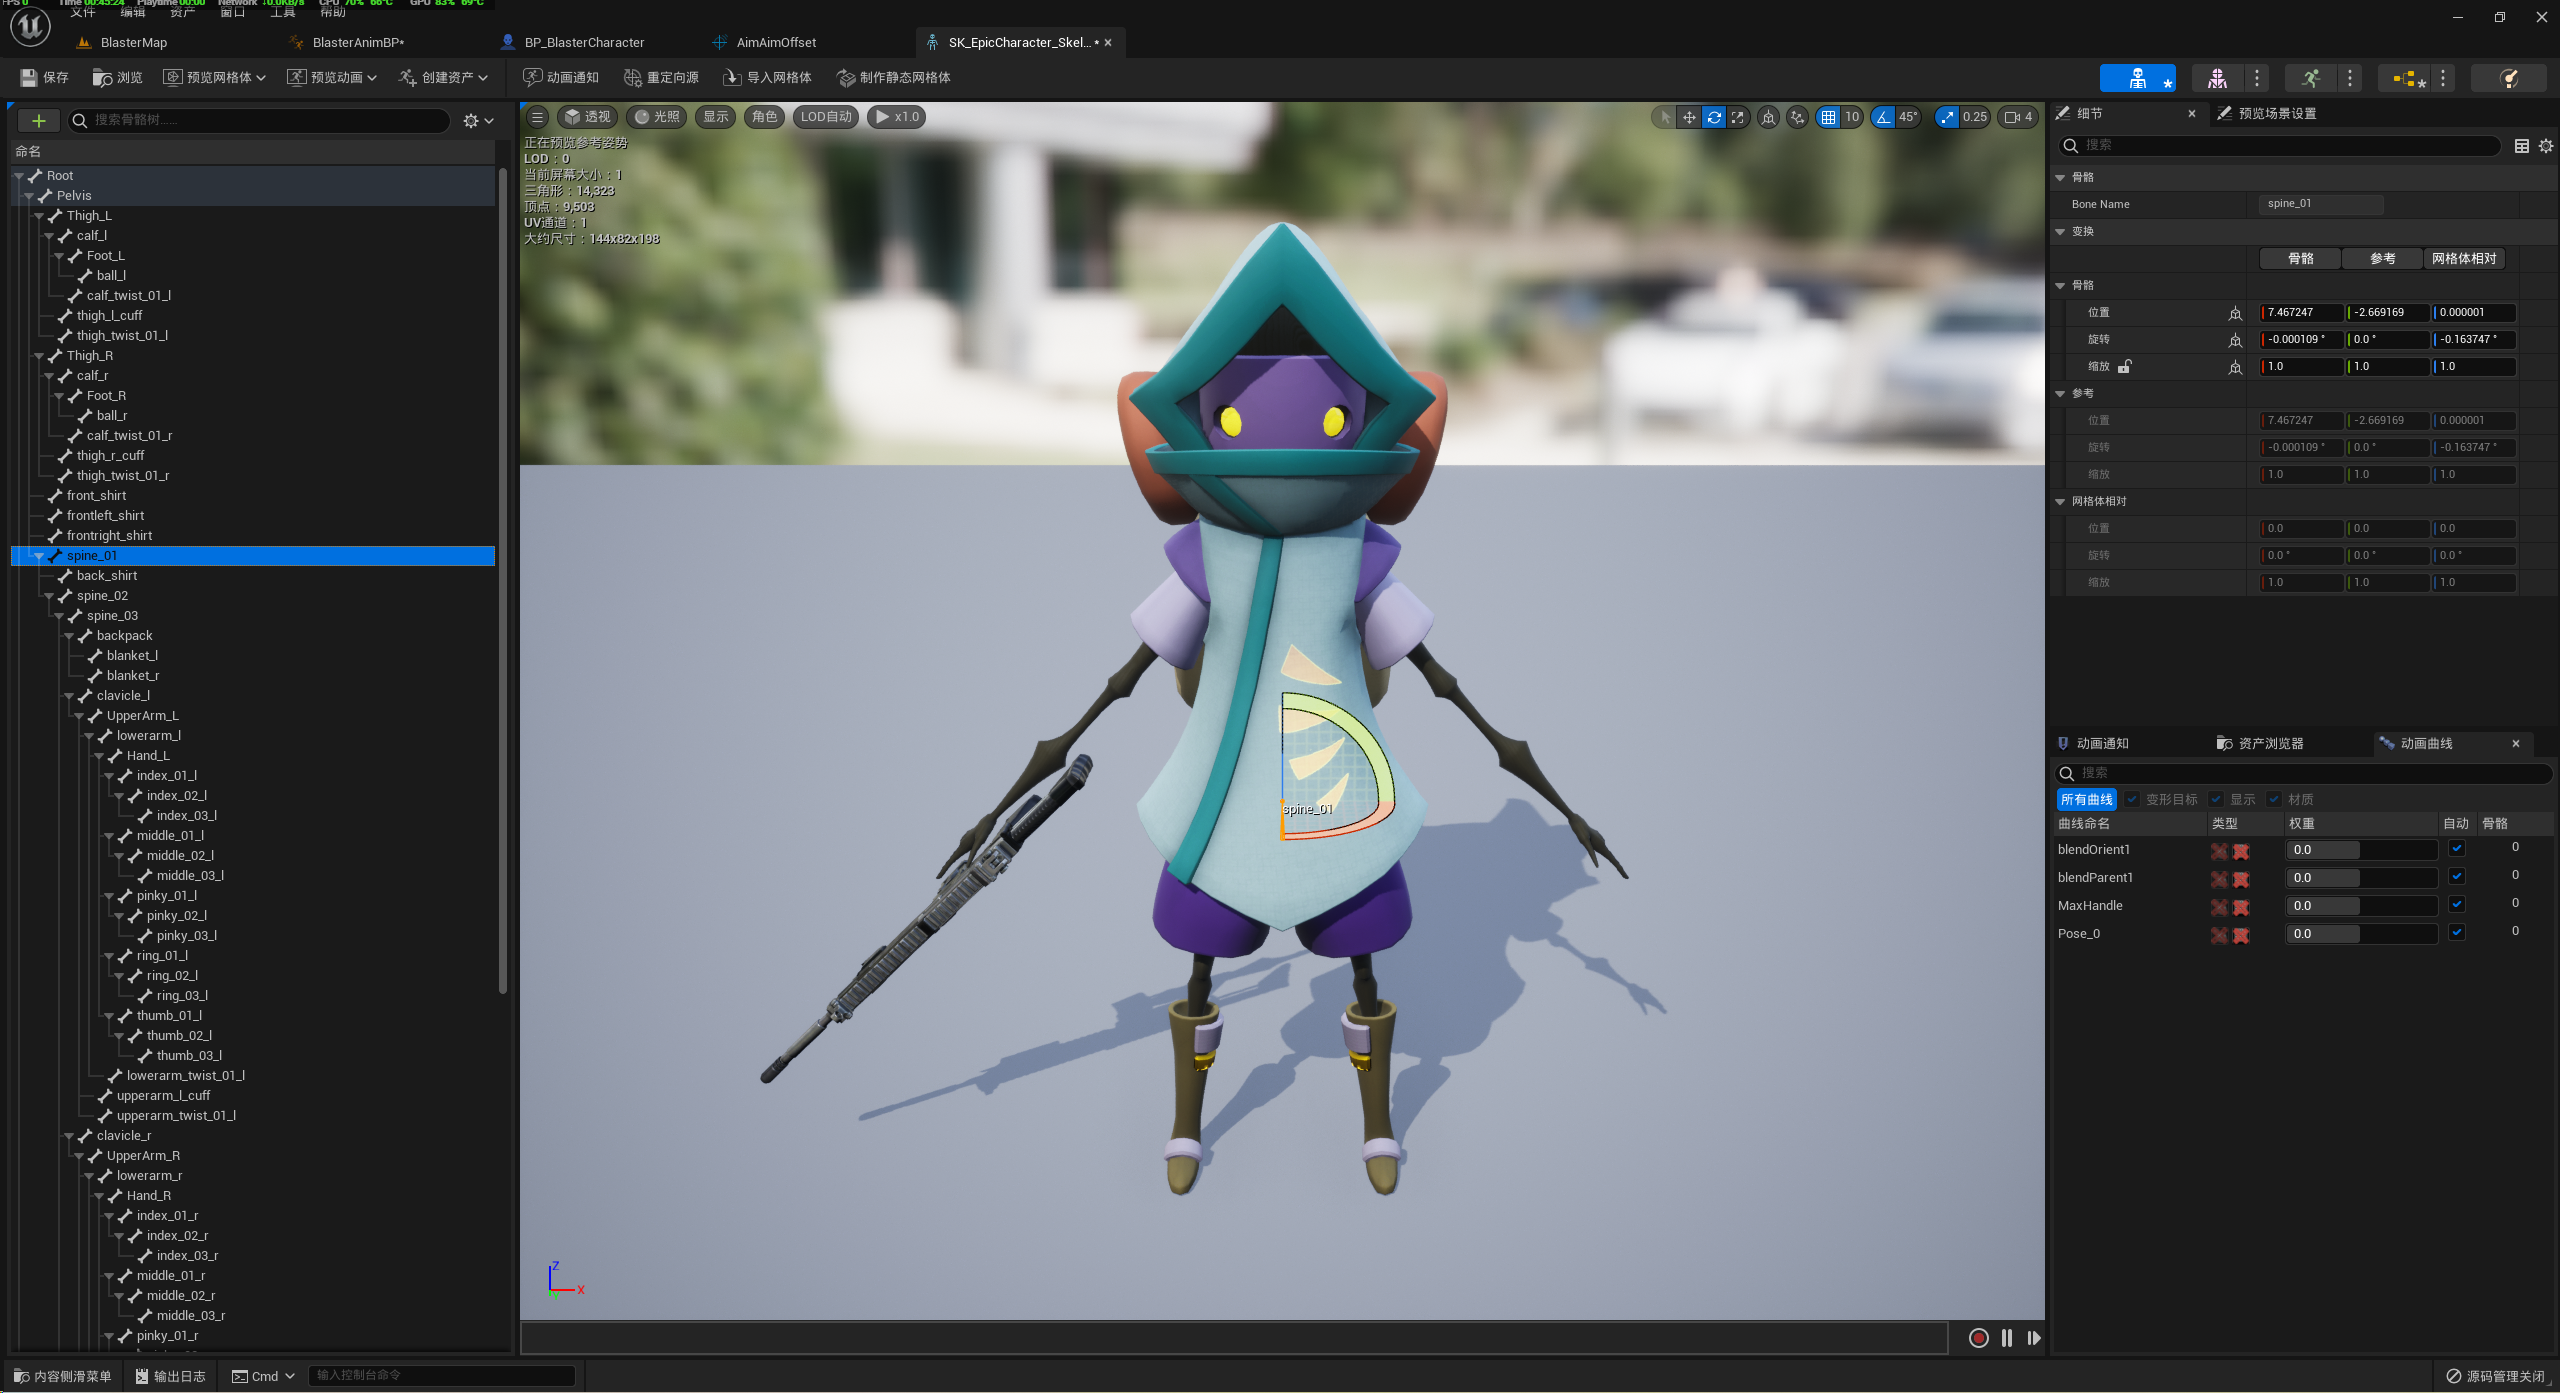Toggle the Material (材质) filter checkbox
This screenshot has width=2560, height=1393.
[x=2275, y=799]
